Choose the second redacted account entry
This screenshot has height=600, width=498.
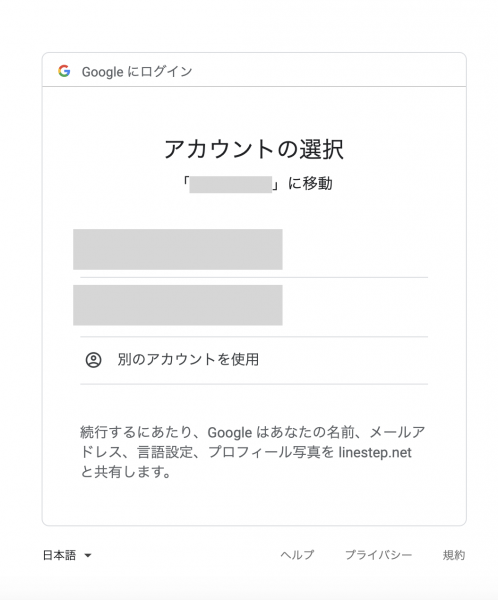point(178,305)
